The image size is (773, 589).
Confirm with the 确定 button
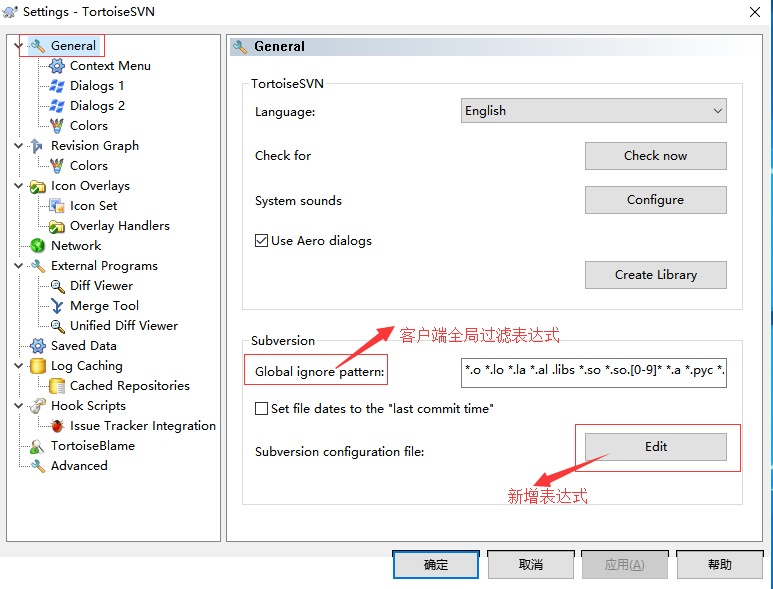pos(436,564)
